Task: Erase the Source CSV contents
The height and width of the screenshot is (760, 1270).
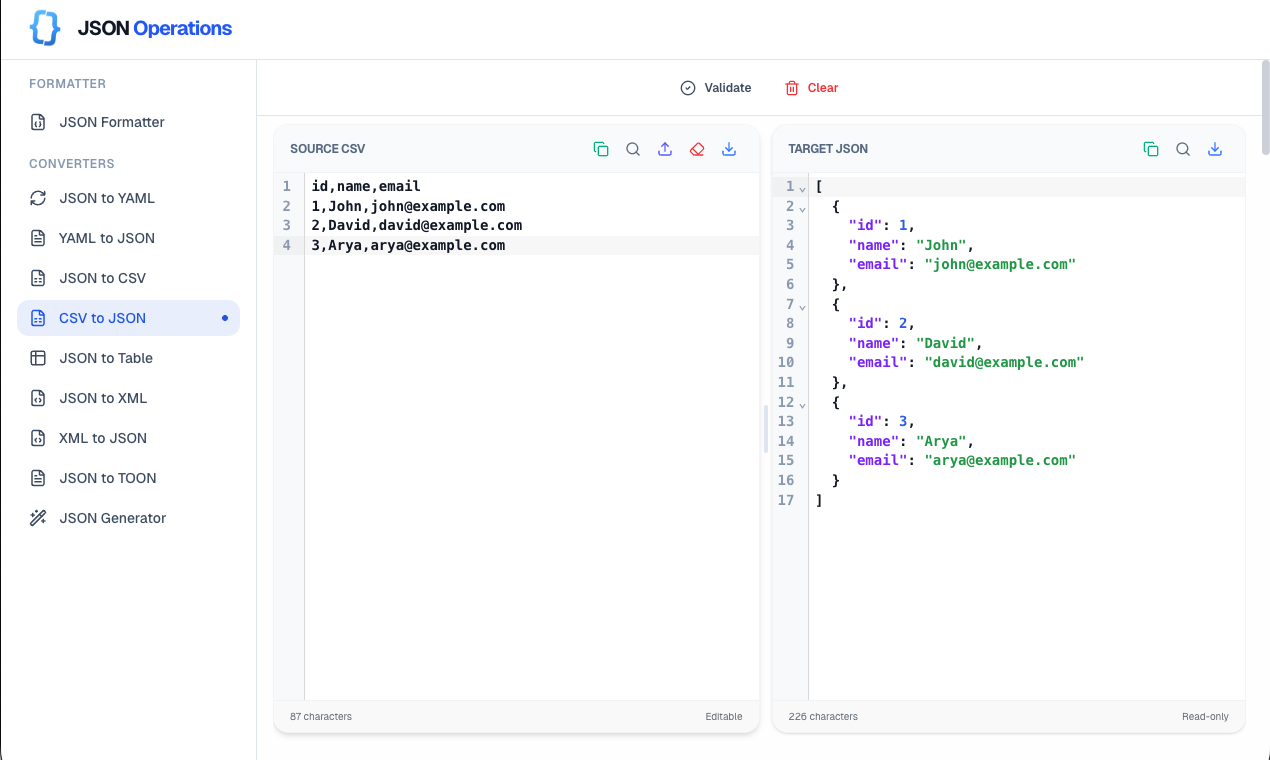Action: pyautogui.click(x=697, y=148)
